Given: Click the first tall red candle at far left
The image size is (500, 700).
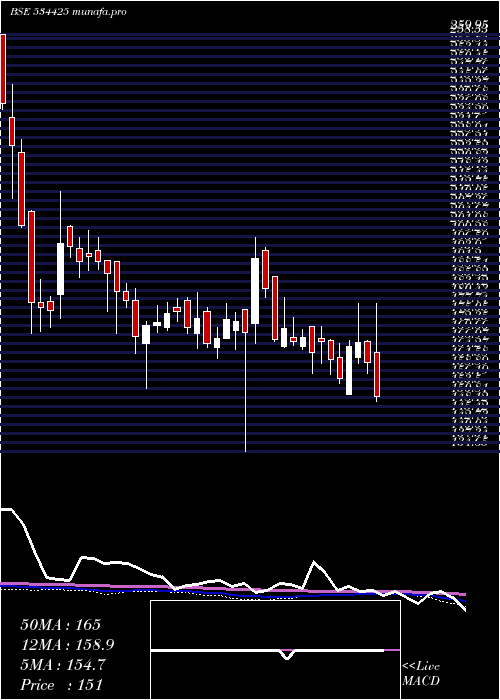Looking at the screenshot, I should coord(3,69).
